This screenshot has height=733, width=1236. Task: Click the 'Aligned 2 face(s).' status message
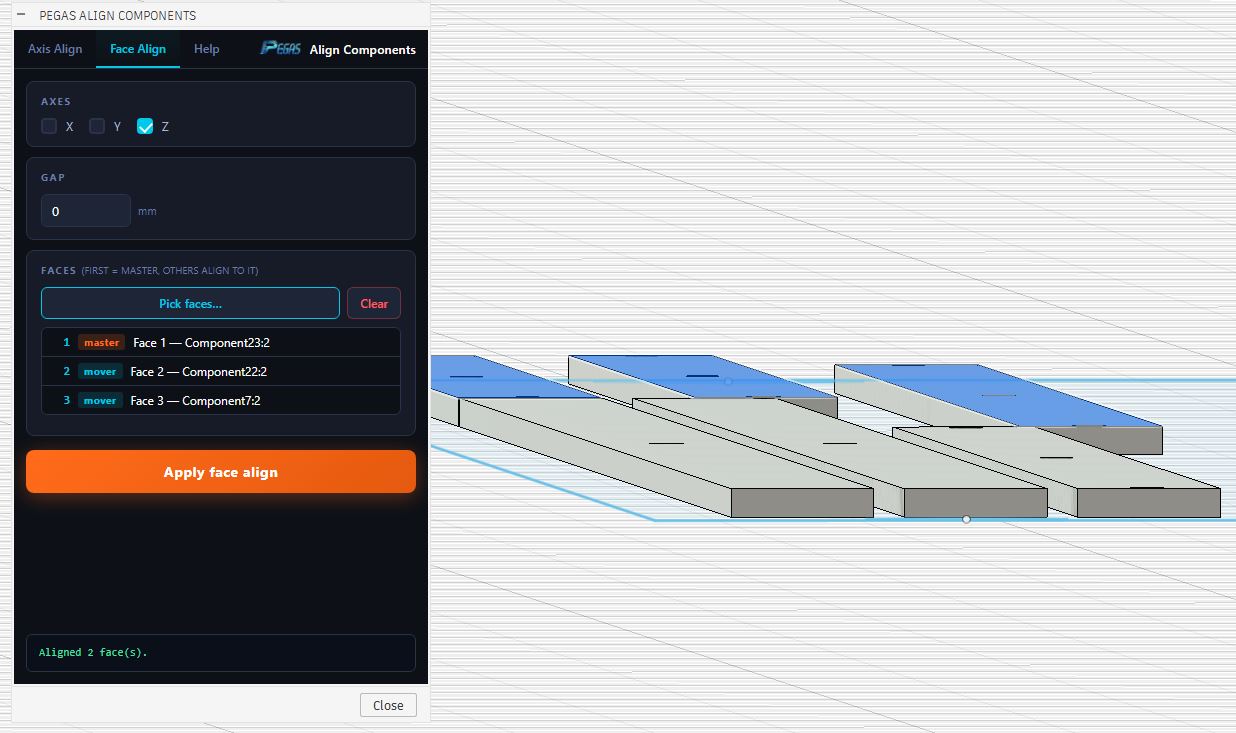point(93,652)
